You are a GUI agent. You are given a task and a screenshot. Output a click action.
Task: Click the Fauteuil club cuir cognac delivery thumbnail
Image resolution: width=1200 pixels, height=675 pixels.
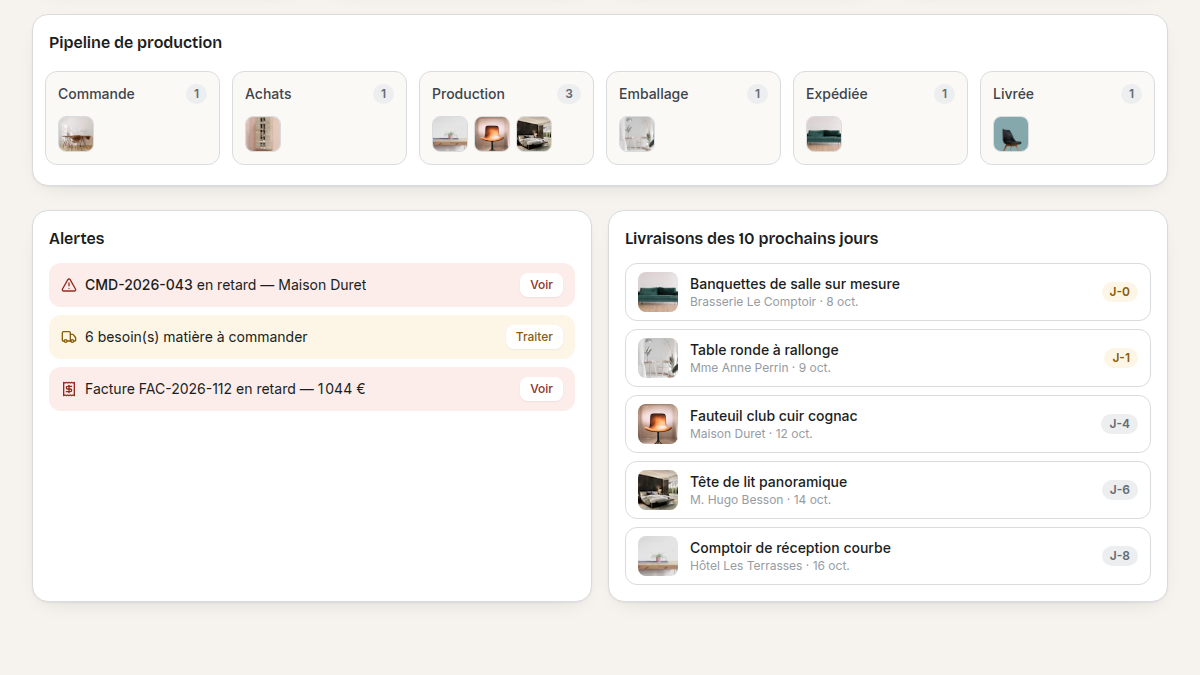[x=658, y=424]
